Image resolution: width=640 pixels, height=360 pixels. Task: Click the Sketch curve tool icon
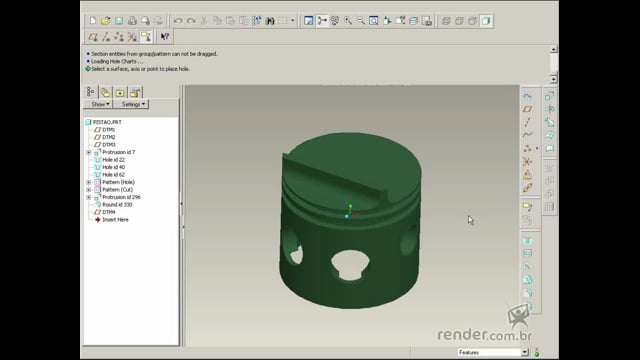pos(527,96)
